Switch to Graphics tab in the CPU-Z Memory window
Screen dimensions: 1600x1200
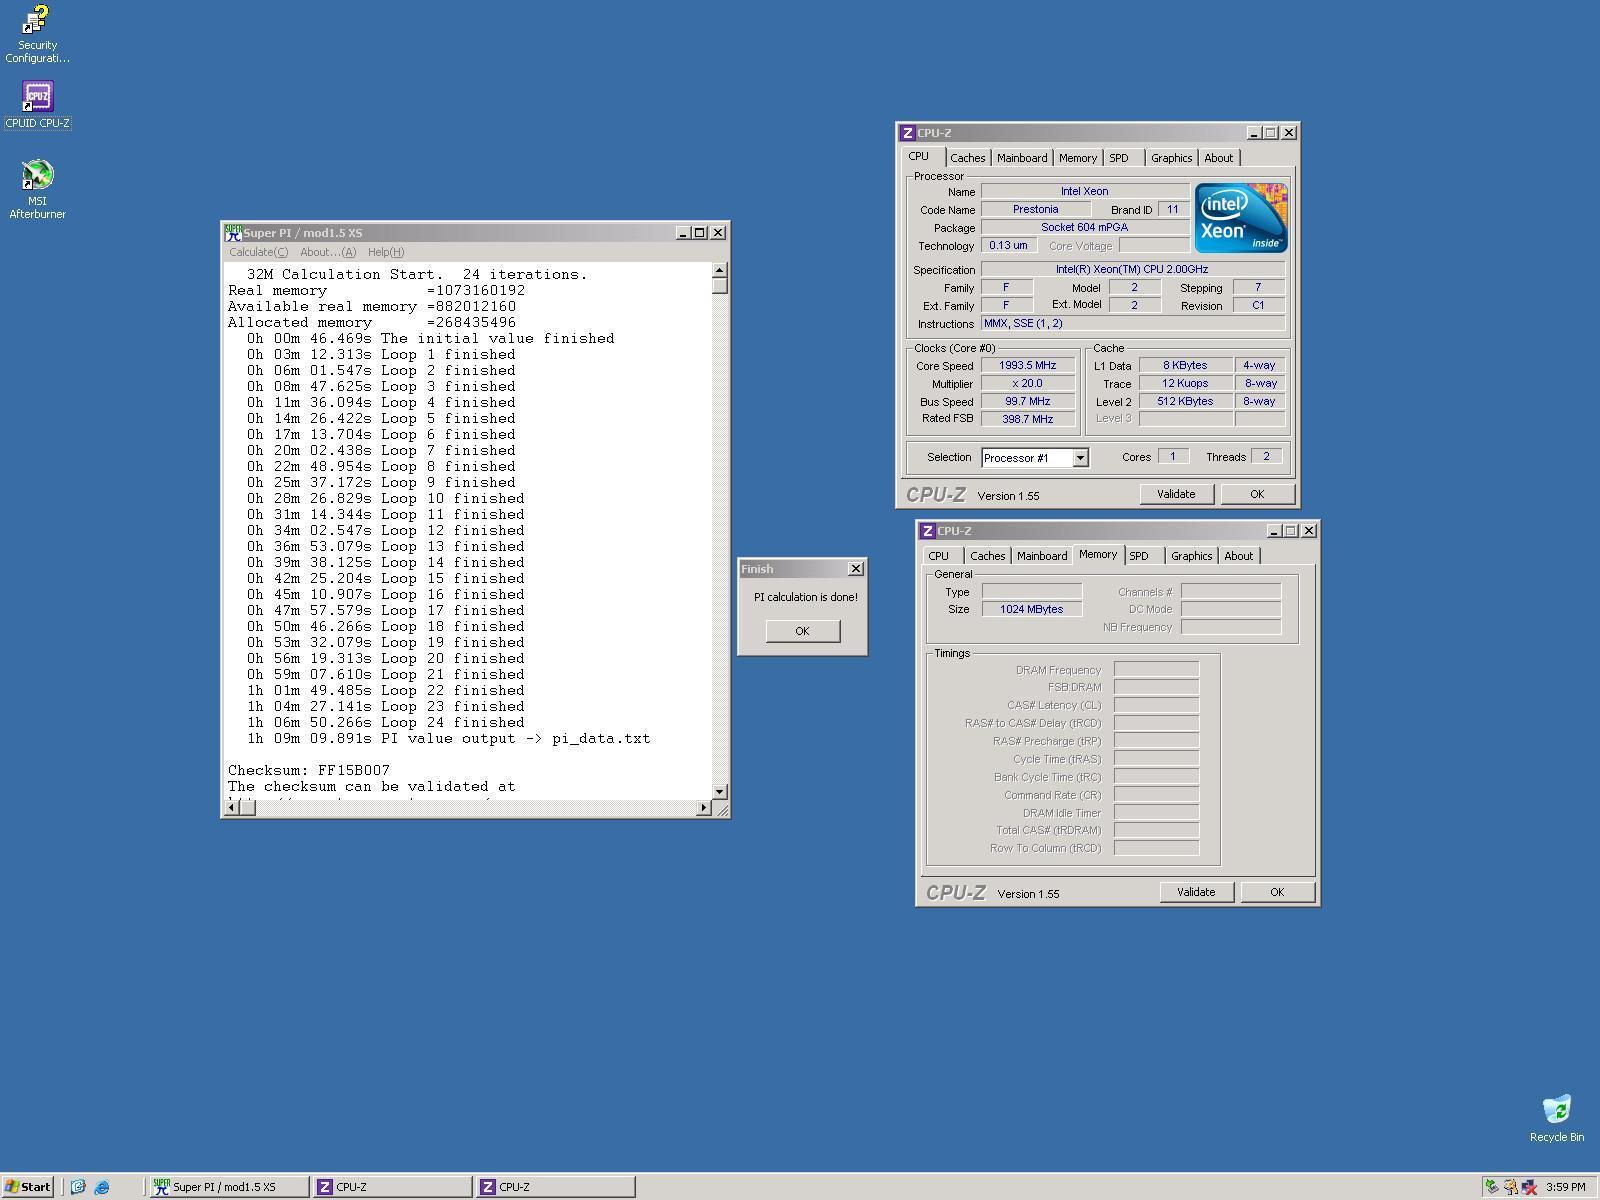pyautogui.click(x=1191, y=556)
